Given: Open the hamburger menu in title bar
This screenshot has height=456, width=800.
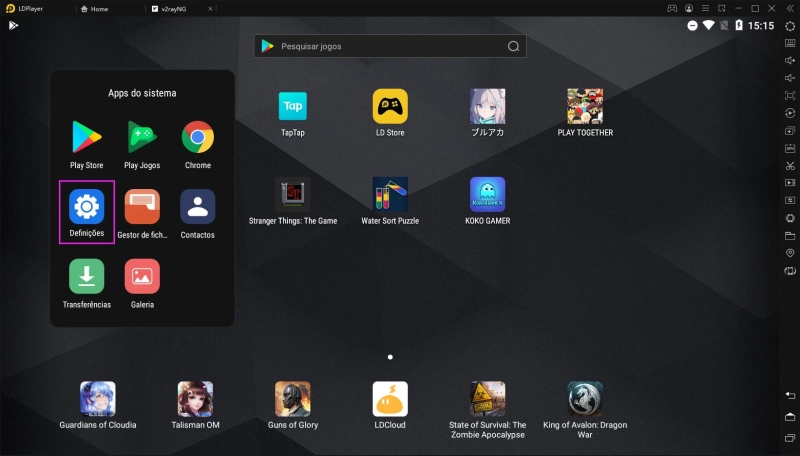Looking at the screenshot, I should (705, 9).
